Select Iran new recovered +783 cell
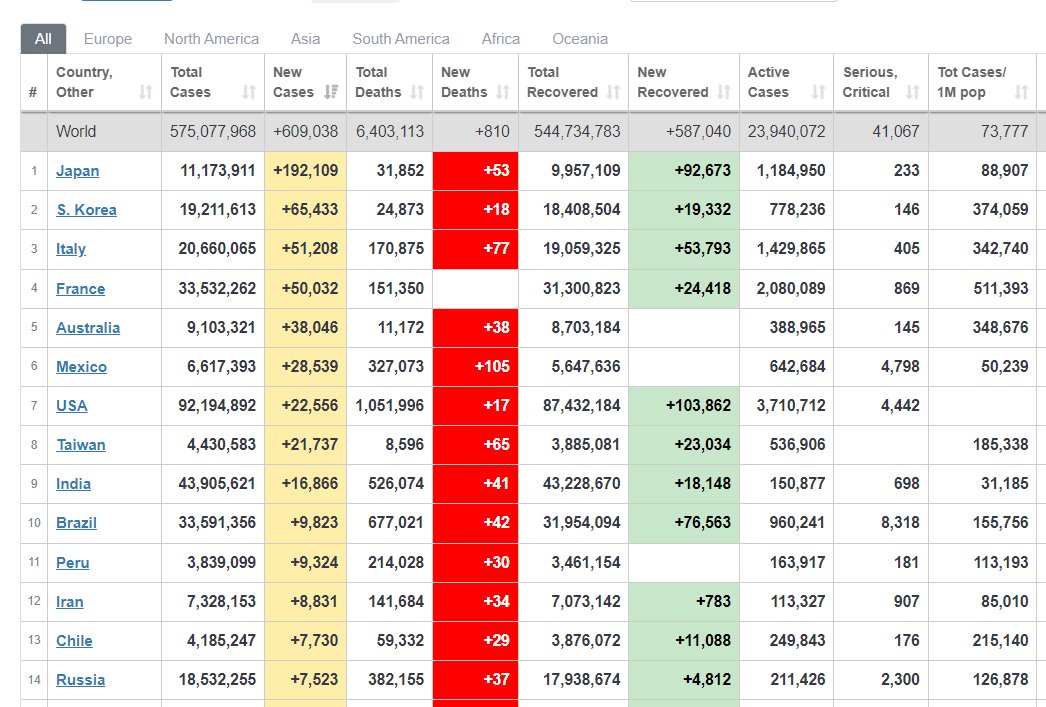This screenshot has height=707, width=1046. (684, 602)
